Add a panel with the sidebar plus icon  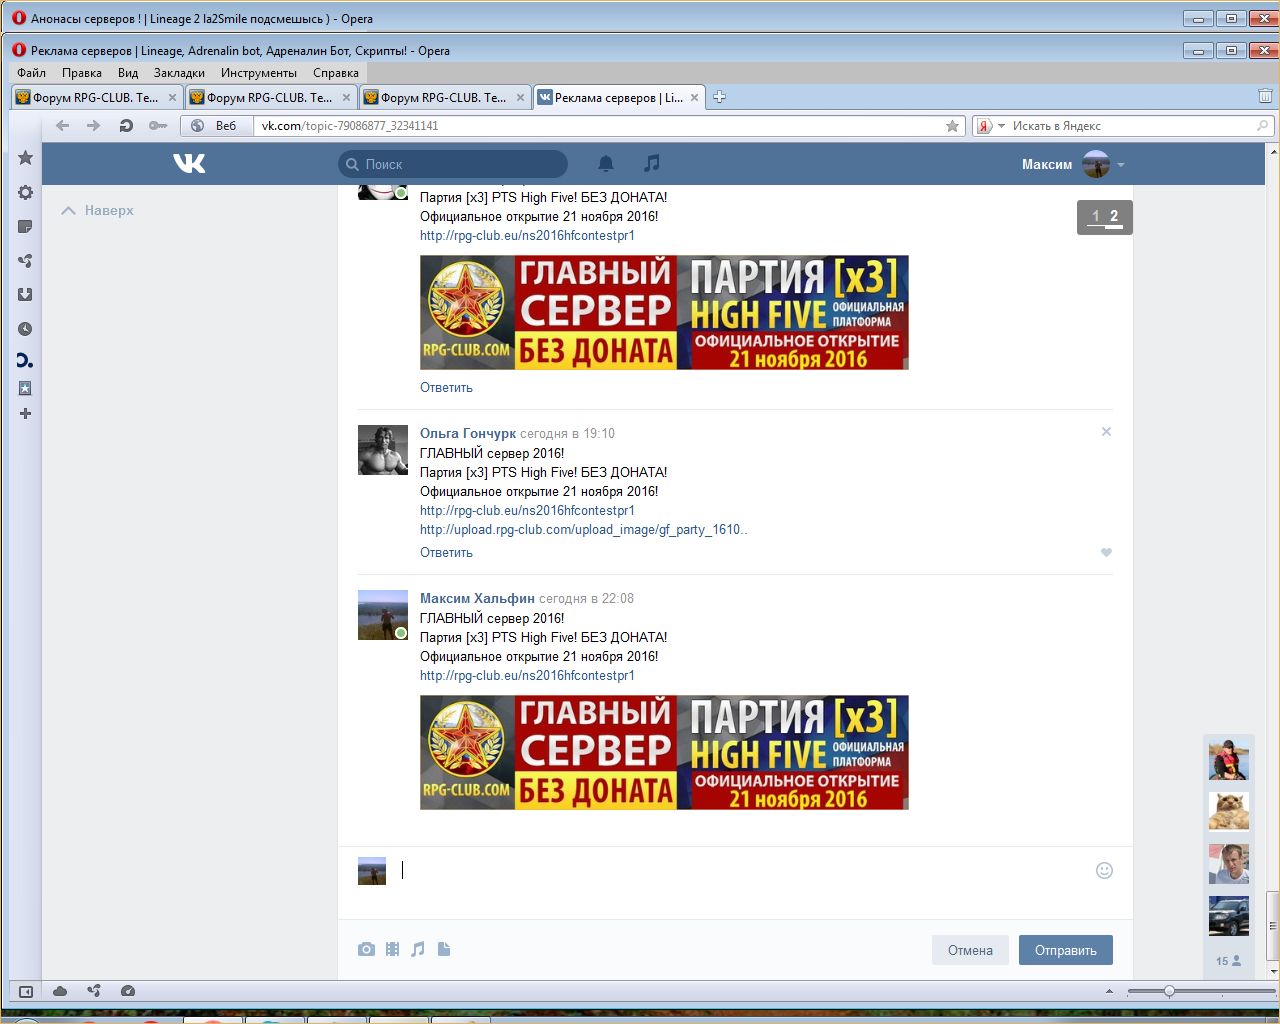[x=26, y=414]
